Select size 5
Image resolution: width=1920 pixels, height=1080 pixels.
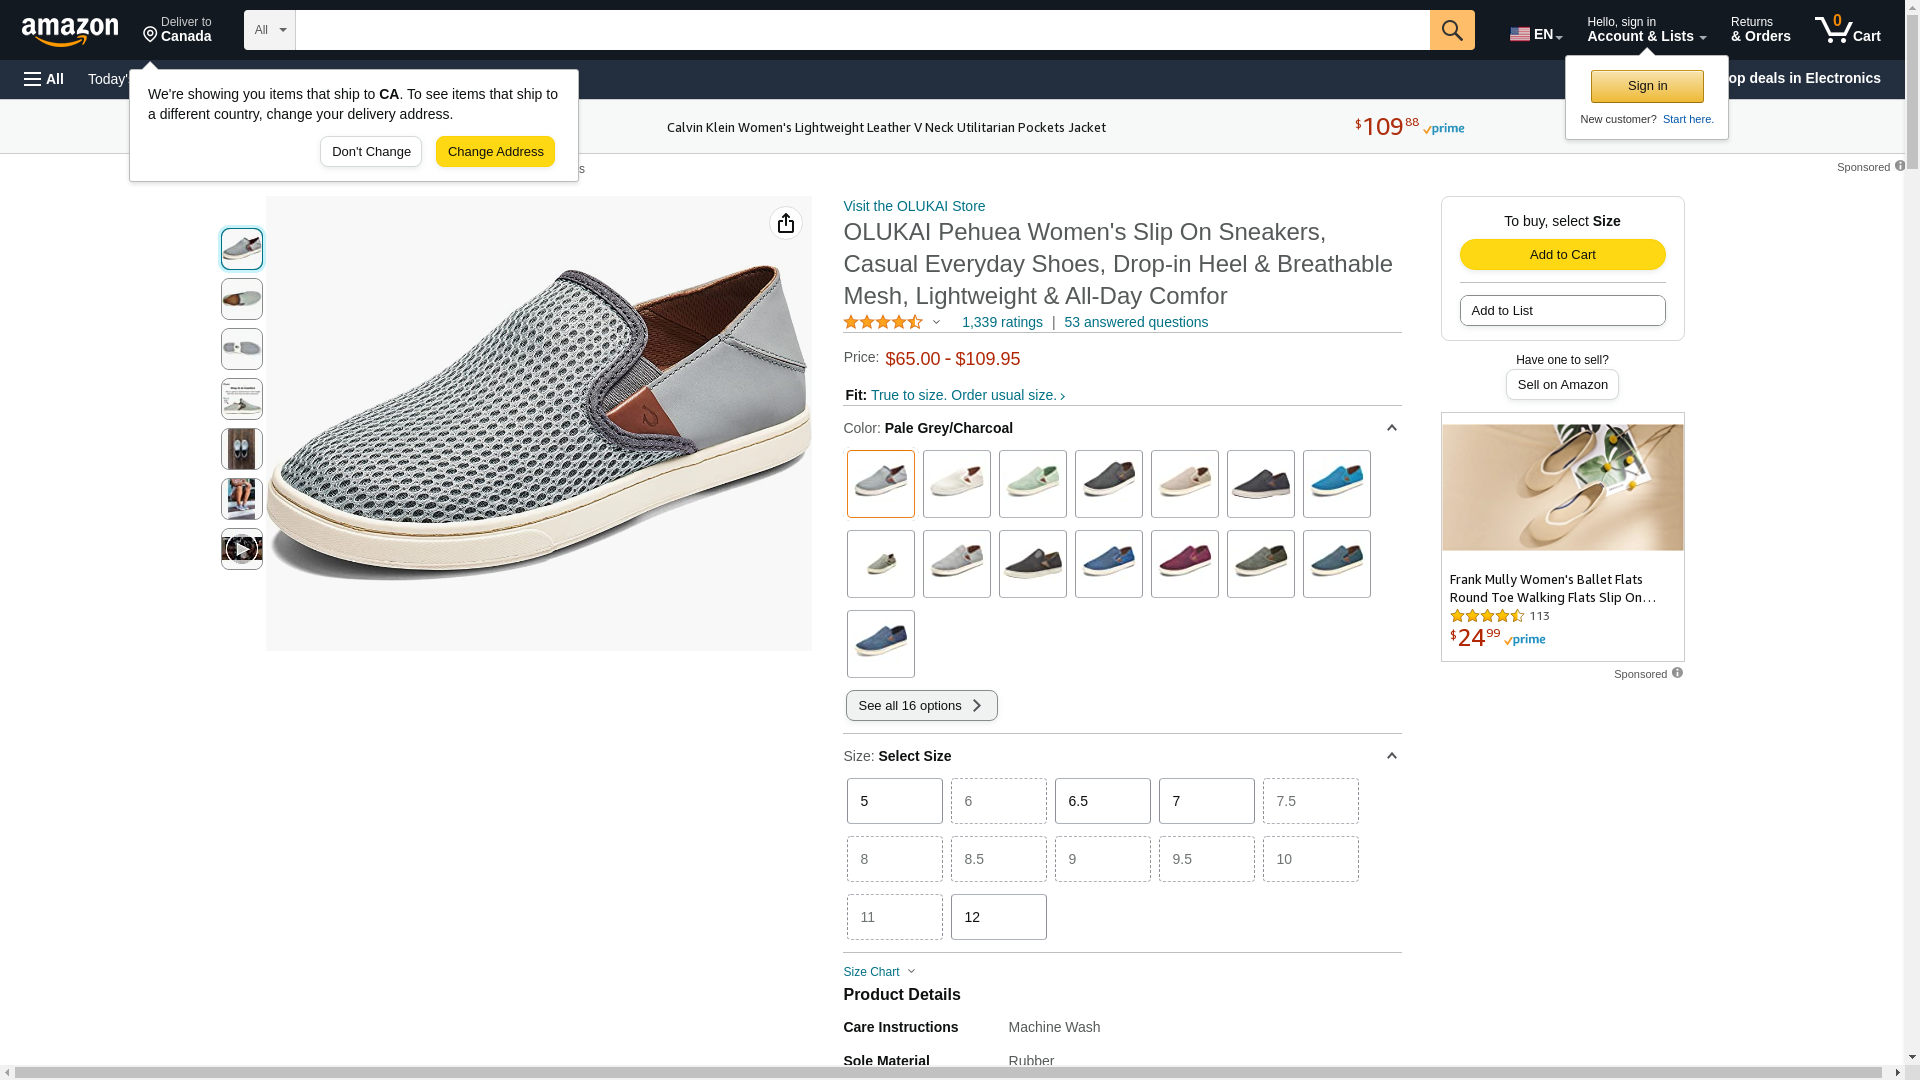[x=894, y=801]
